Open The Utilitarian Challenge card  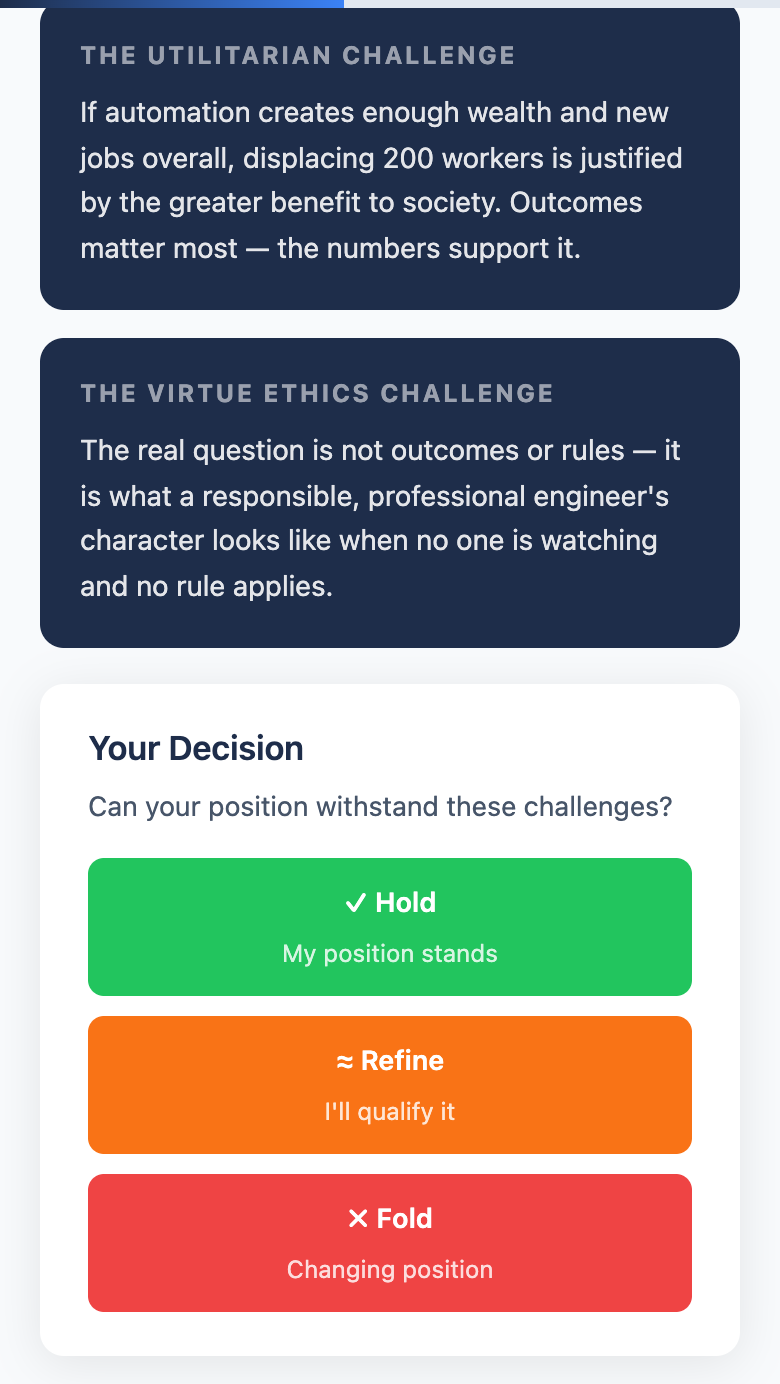click(389, 158)
